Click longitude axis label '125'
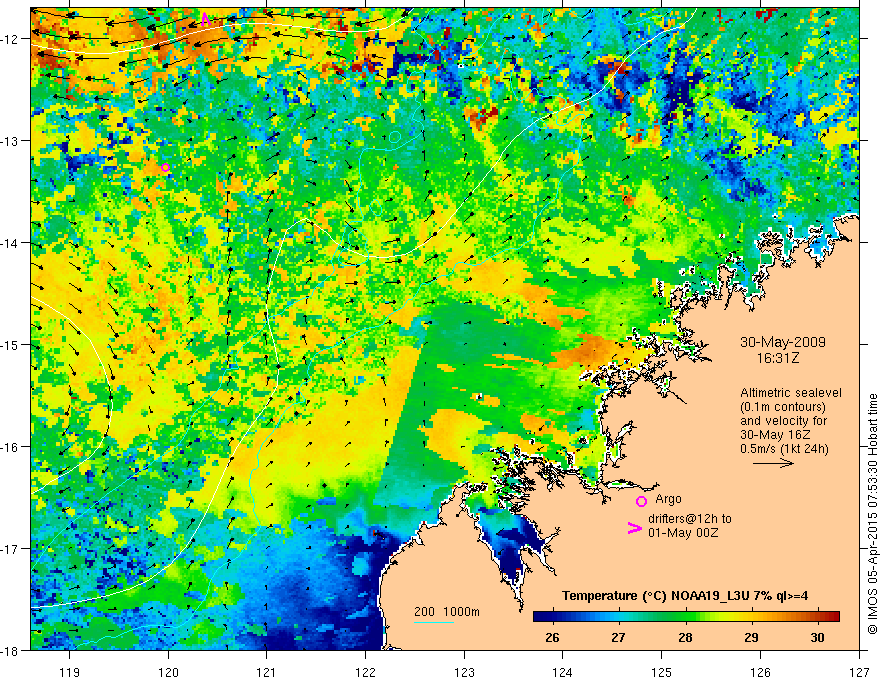 [662, 672]
